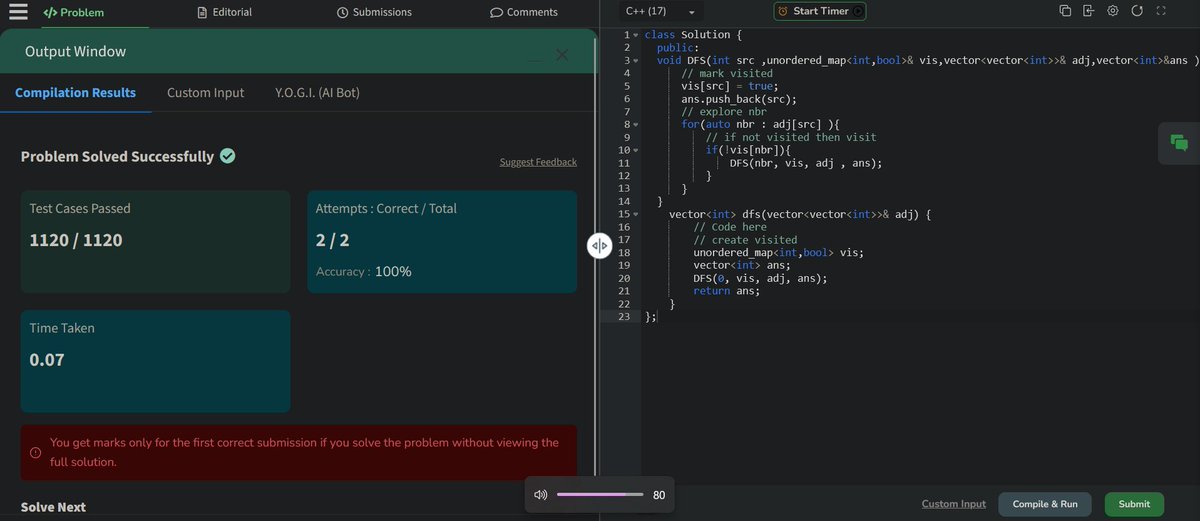
Task: Toggle fullscreen editor mode
Action: coord(1161,11)
